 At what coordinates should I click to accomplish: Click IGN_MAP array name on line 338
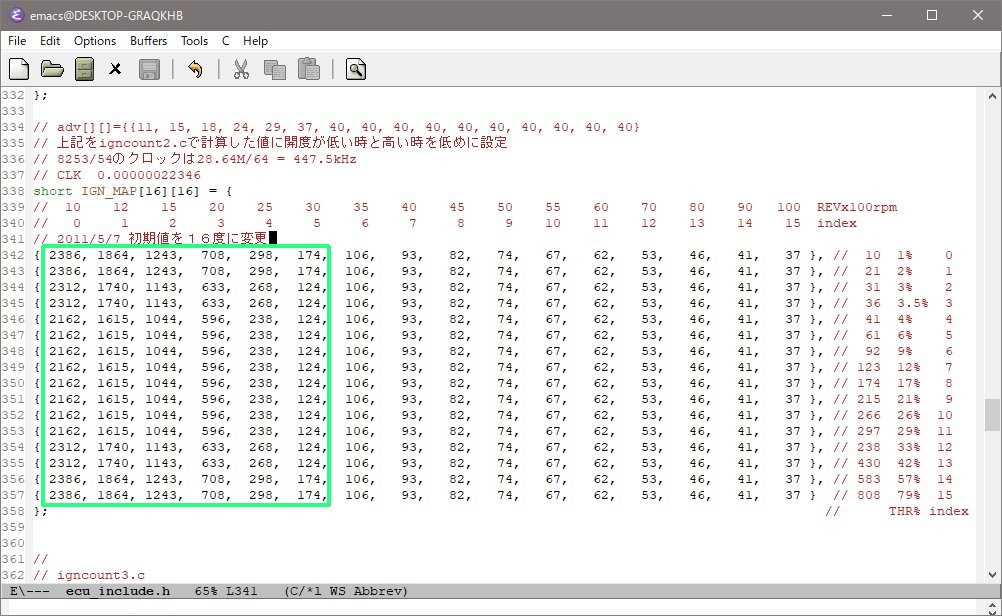(x=109, y=191)
